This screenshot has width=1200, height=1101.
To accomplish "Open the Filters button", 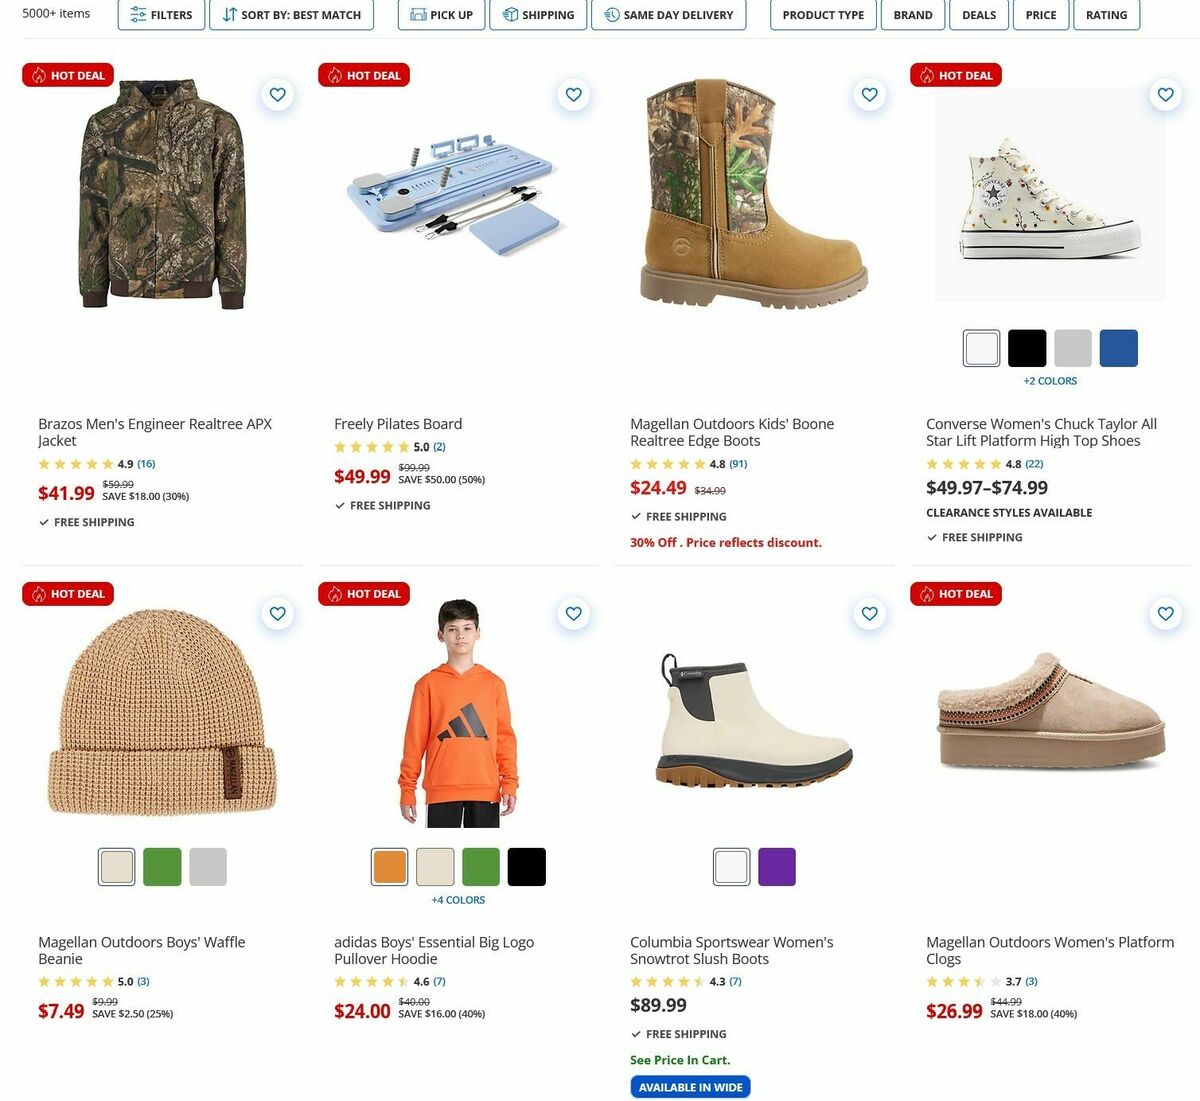I will 162,15.
